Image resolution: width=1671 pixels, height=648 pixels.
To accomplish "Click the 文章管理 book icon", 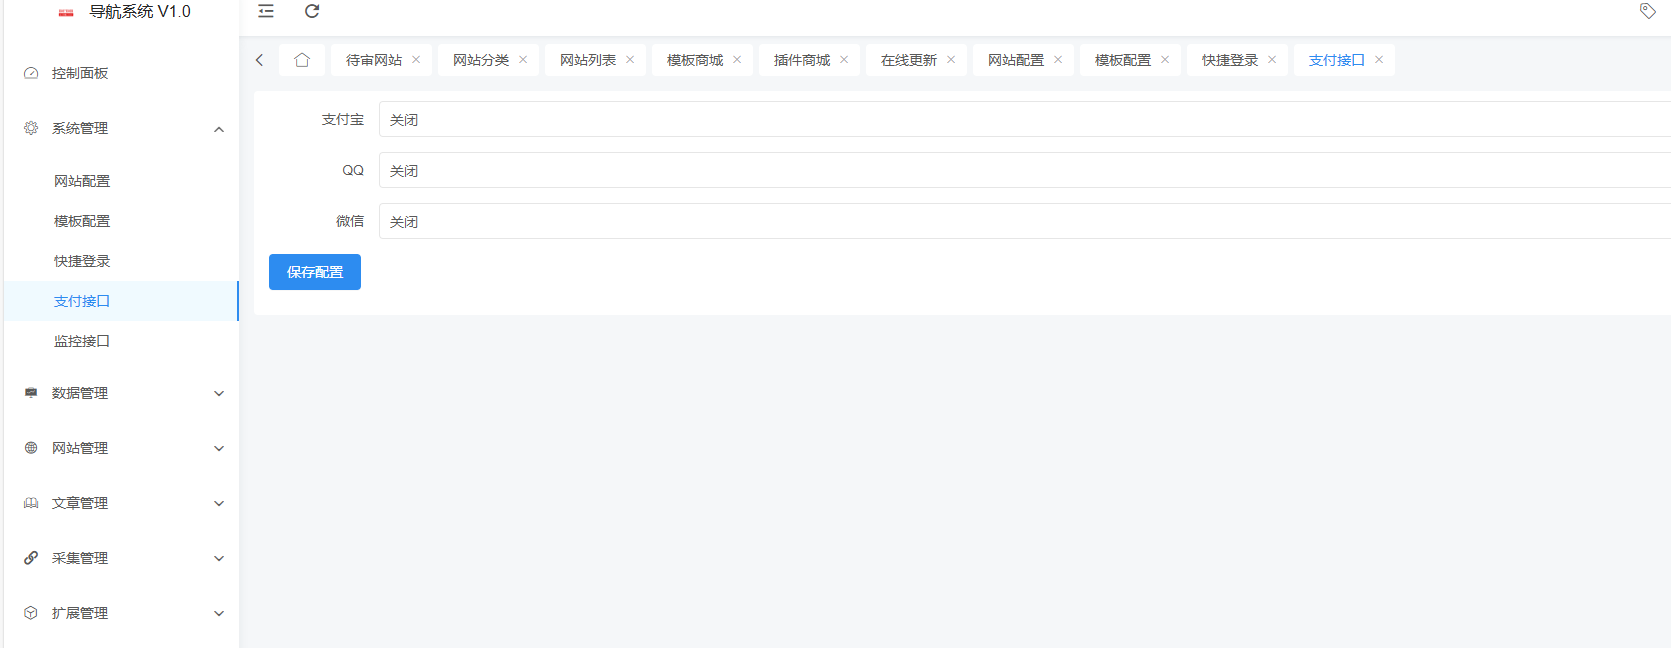I will [x=31, y=503].
